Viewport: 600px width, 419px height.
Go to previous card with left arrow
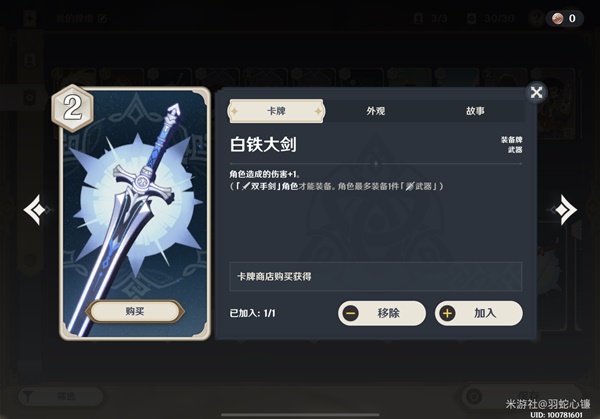tap(36, 210)
